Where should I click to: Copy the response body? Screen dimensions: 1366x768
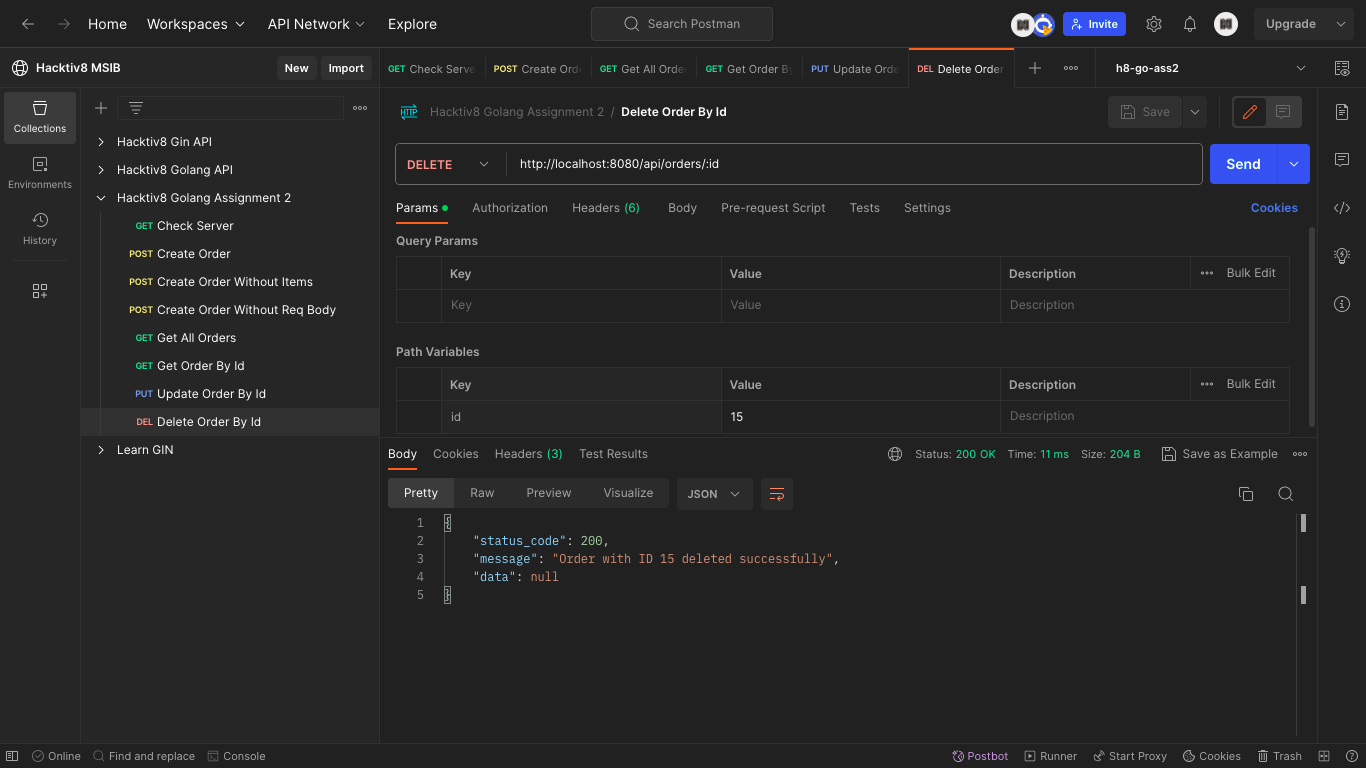click(1246, 494)
